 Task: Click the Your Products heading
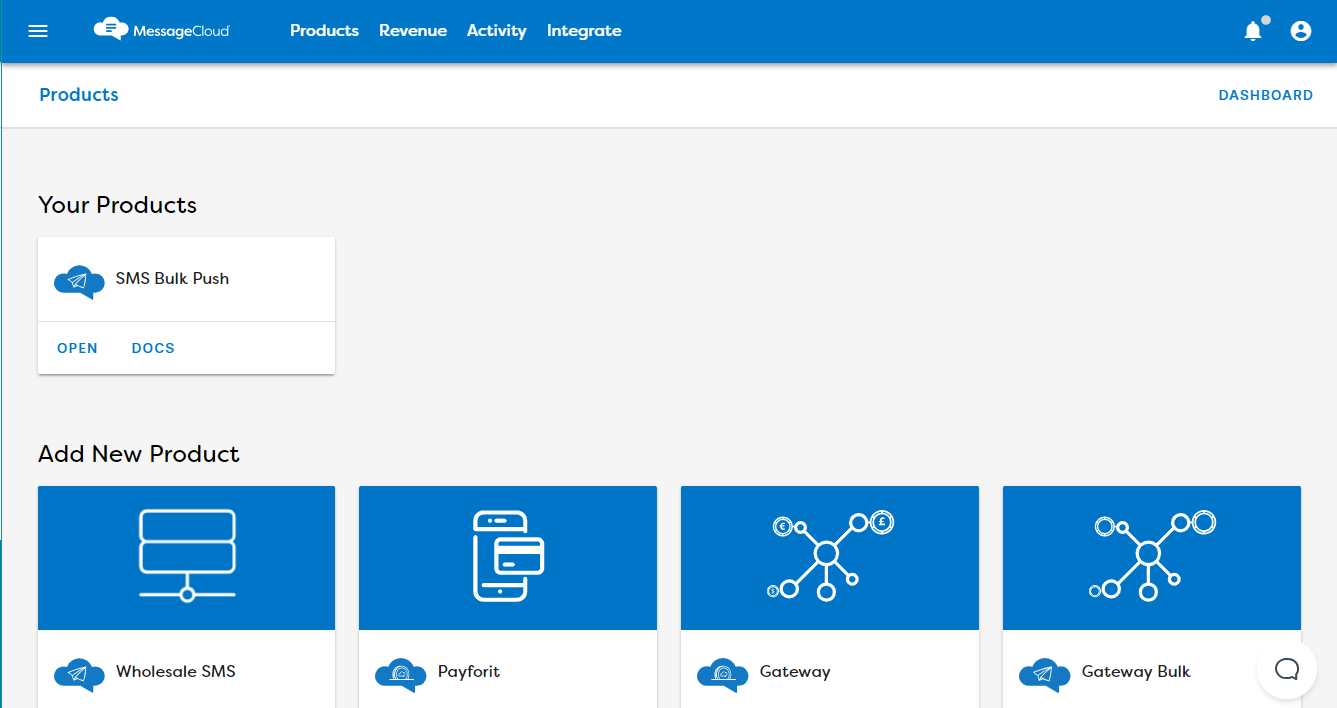tap(117, 205)
